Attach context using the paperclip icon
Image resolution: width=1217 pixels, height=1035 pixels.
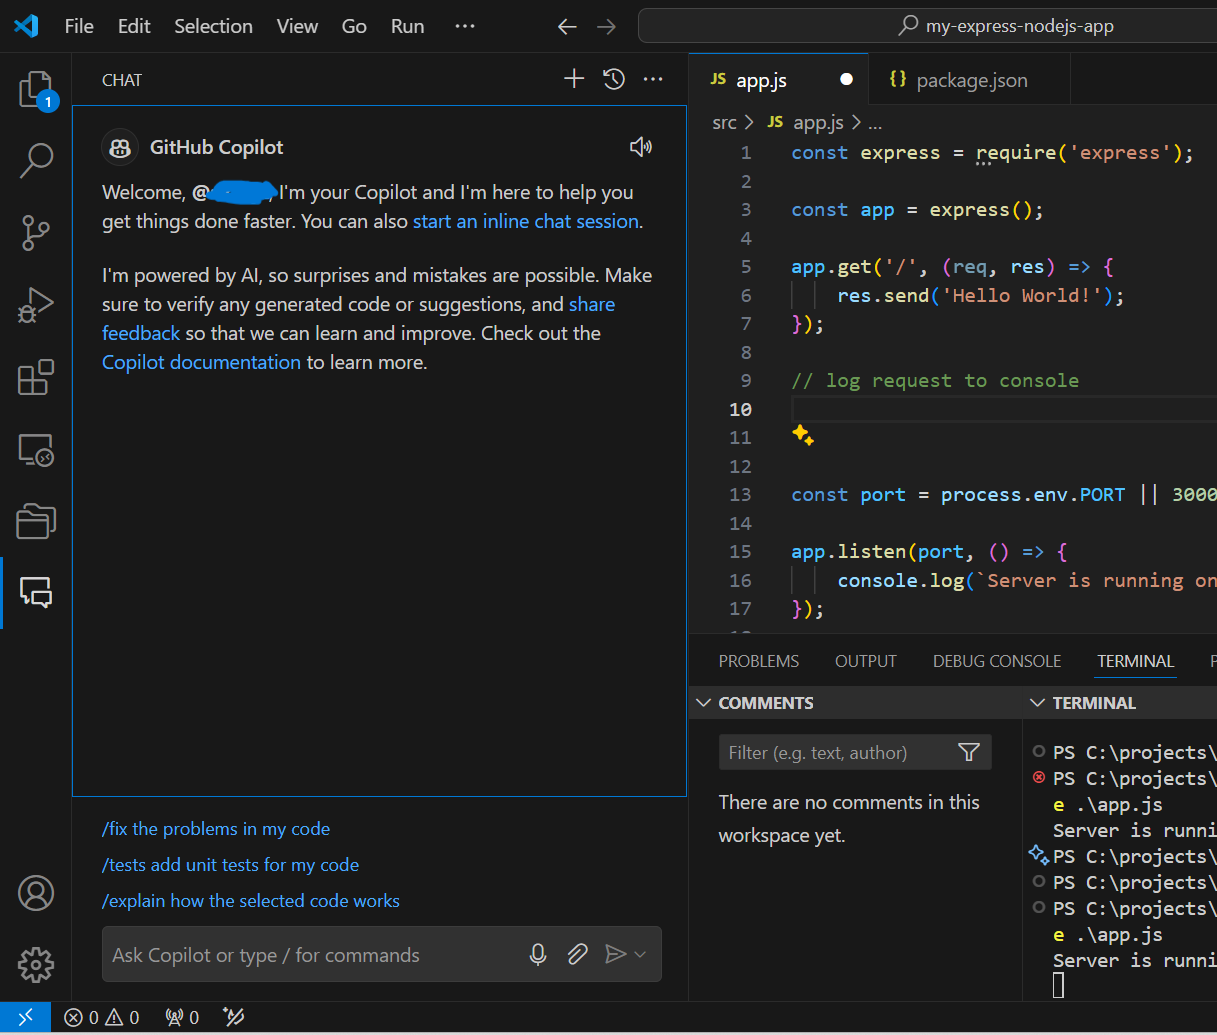coord(577,954)
